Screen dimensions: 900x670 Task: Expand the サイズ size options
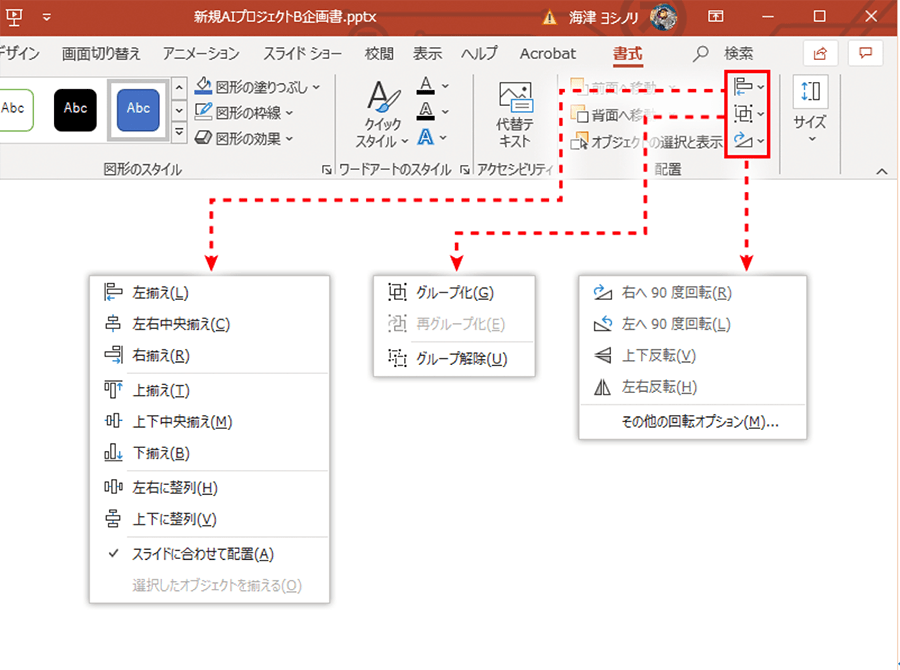click(x=810, y=110)
